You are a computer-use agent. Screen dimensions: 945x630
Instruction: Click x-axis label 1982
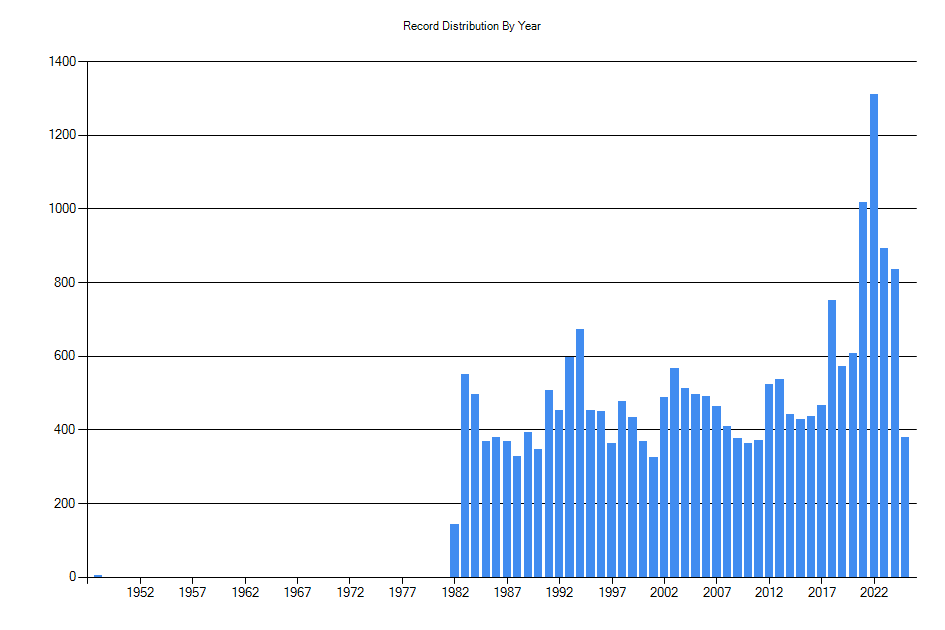pos(454,593)
